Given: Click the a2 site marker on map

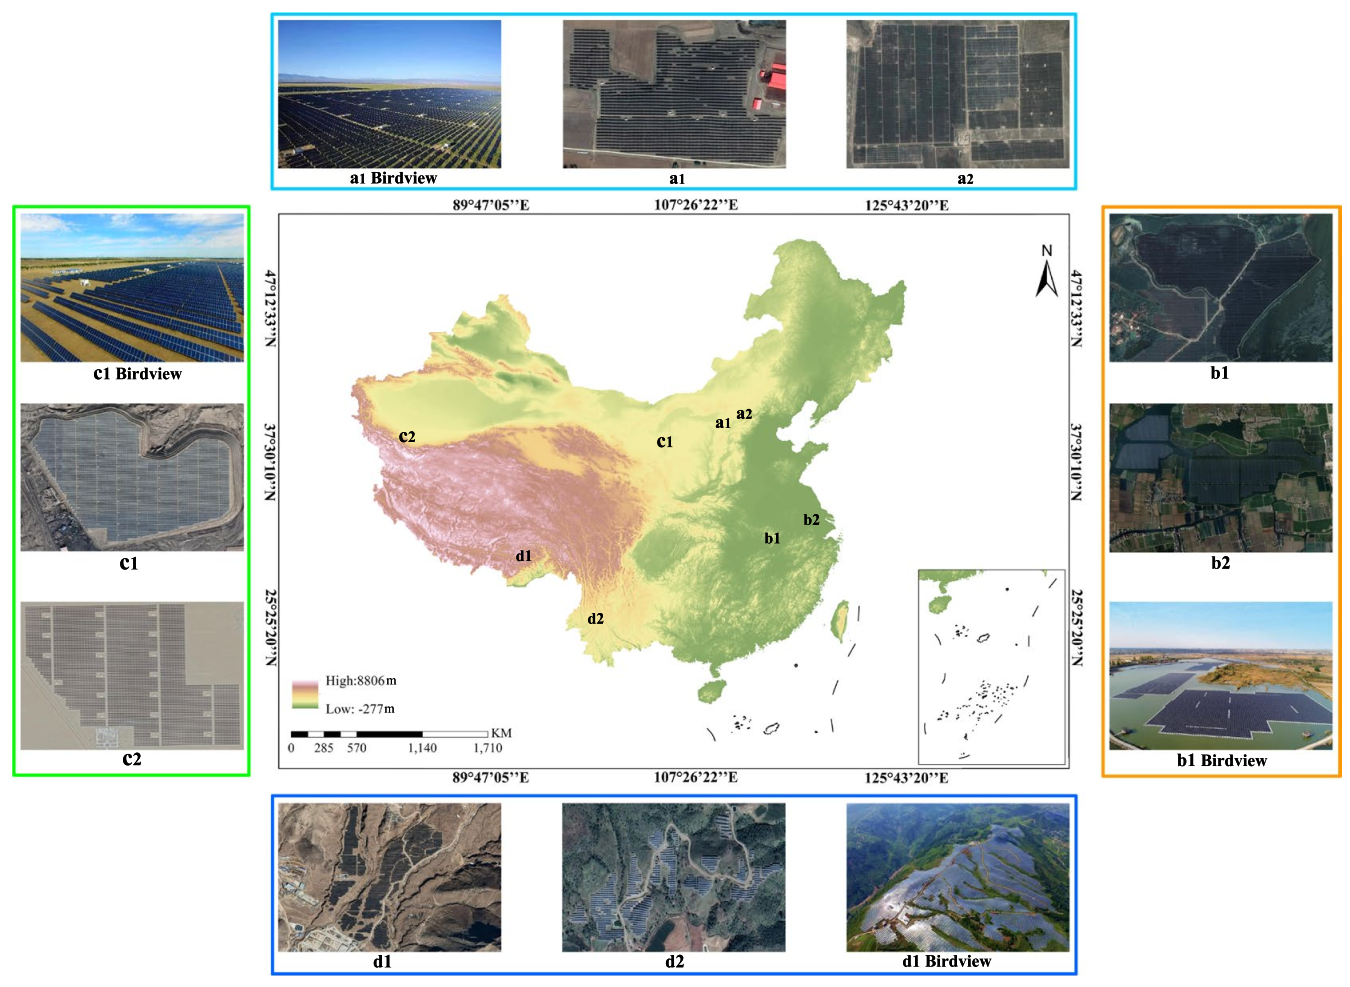Looking at the screenshot, I should (x=744, y=414).
